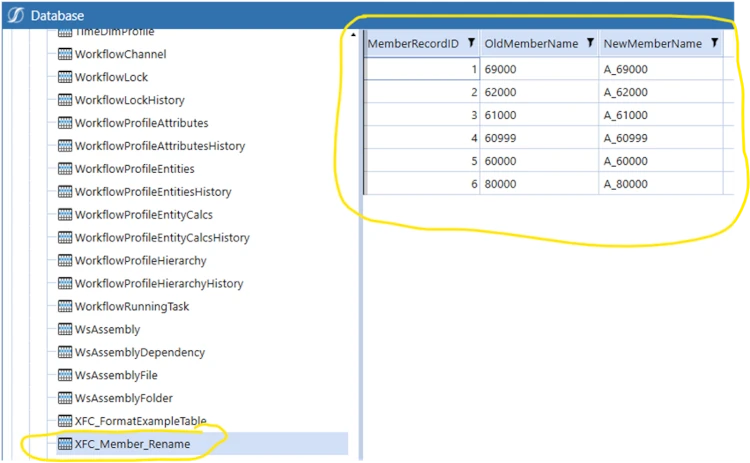Select the cell containing A_69000

625,69
